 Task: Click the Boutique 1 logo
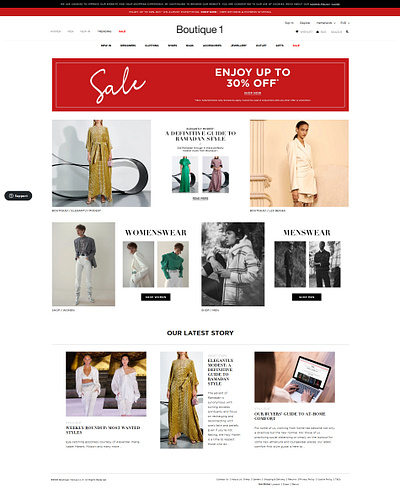pyautogui.click(x=200, y=30)
